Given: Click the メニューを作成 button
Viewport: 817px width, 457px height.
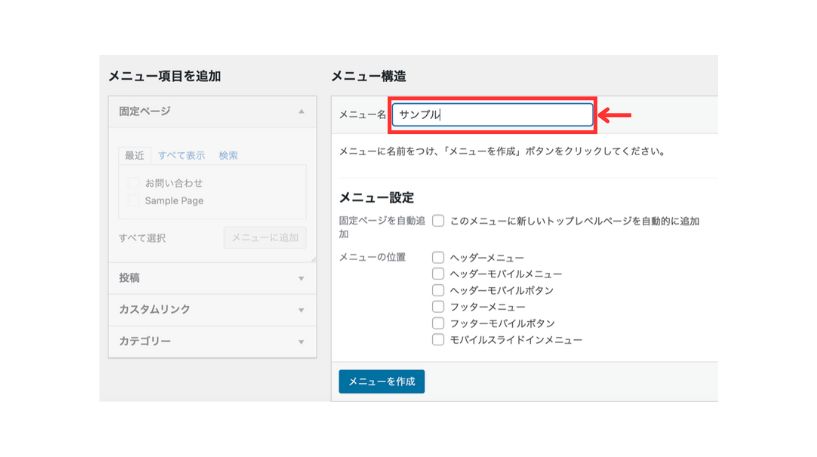Looking at the screenshot, I should 381,381.
